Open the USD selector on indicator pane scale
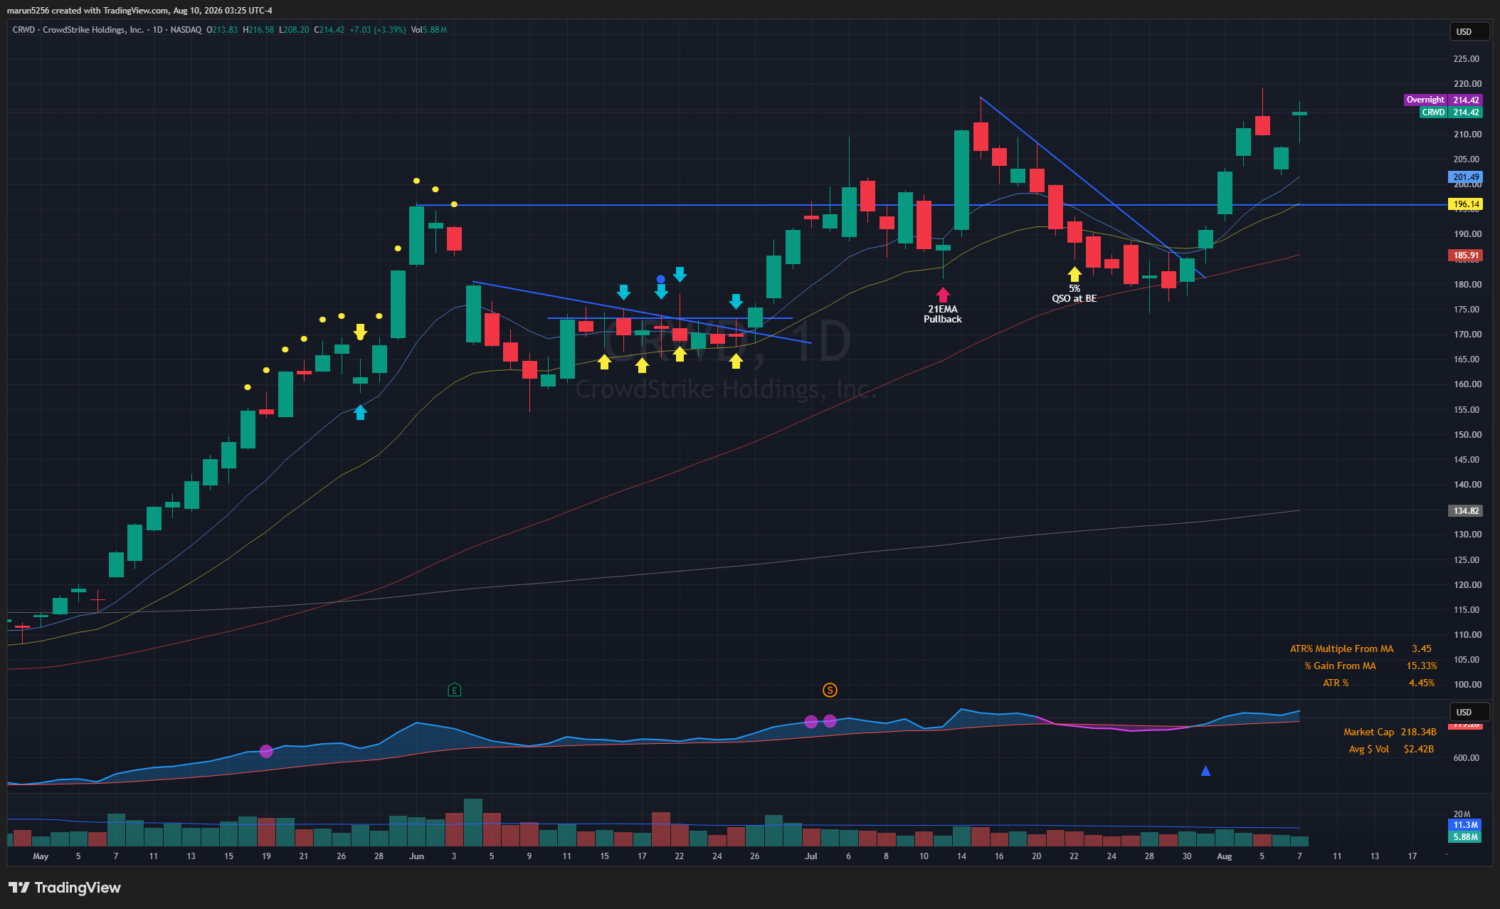This screenshot has width=1500, height=909. [x=1468, y=712]
